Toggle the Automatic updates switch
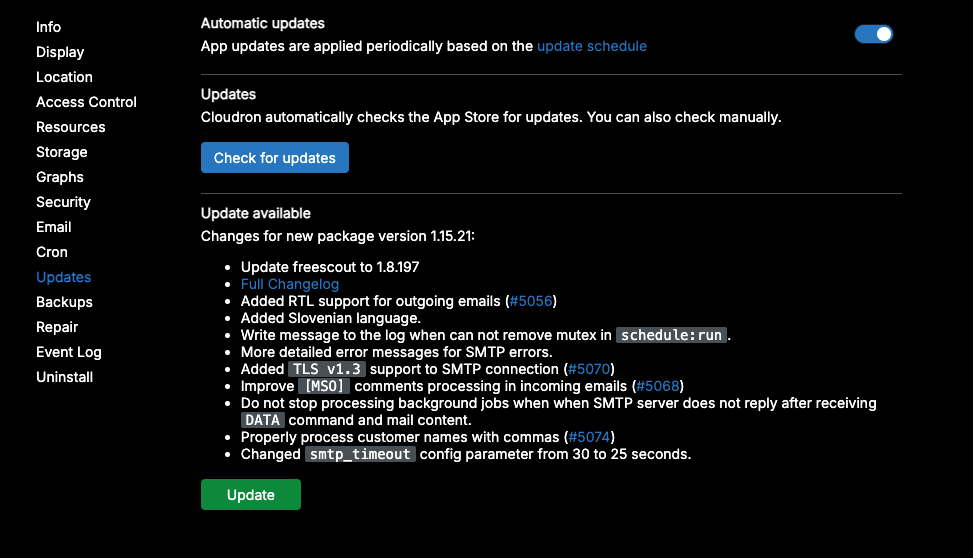973x558 pixels. click(x=873, y=34)
